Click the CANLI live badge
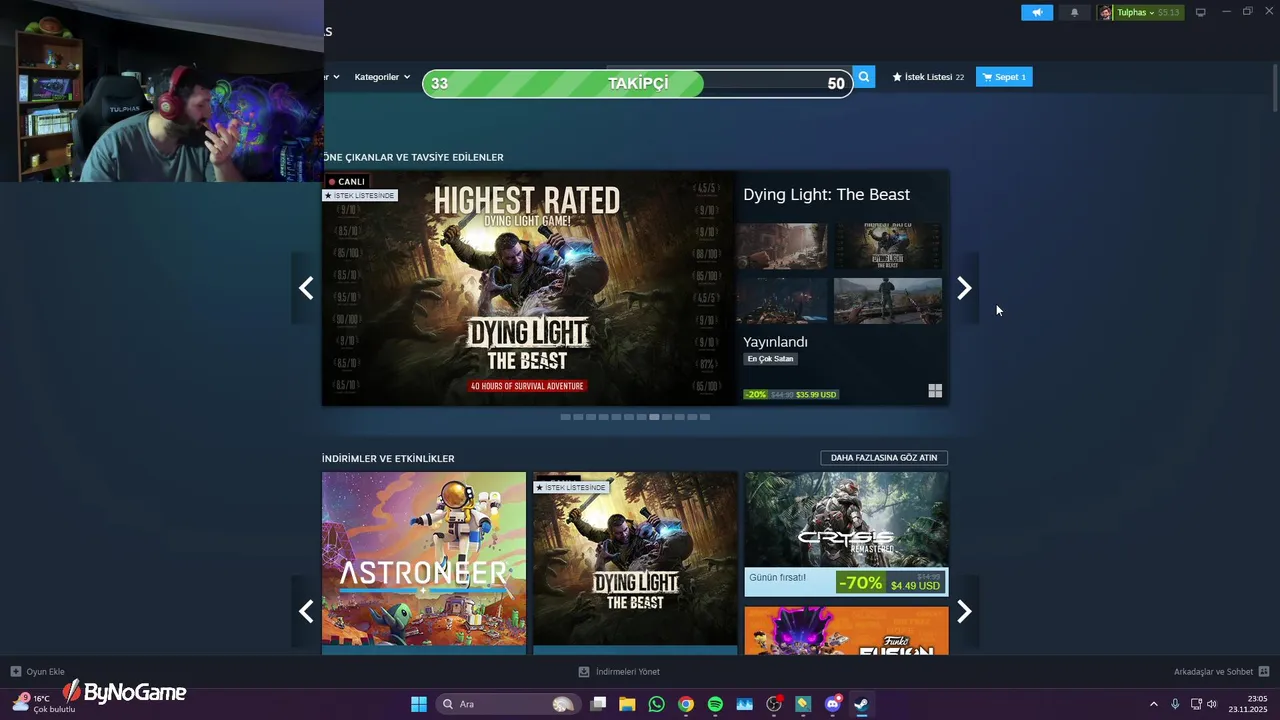The height and width of the screenshot is (720, 1280). click(346, 181)
